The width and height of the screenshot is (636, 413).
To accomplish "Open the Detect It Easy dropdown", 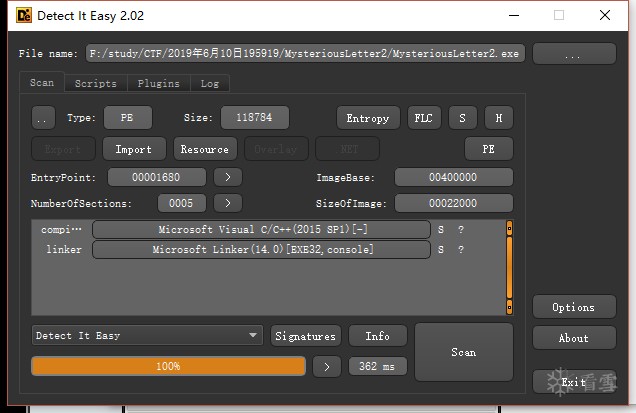I will click(x=147, y=336).
